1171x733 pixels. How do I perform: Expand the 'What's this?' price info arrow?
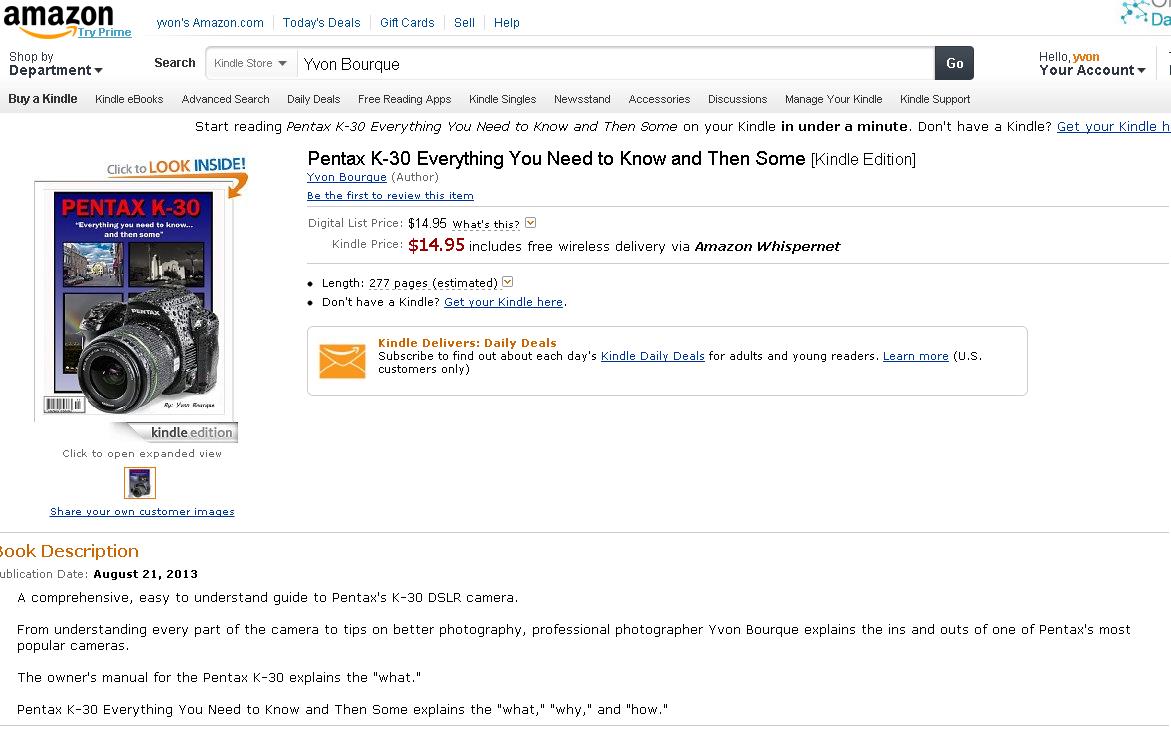(x=531, y=223)
